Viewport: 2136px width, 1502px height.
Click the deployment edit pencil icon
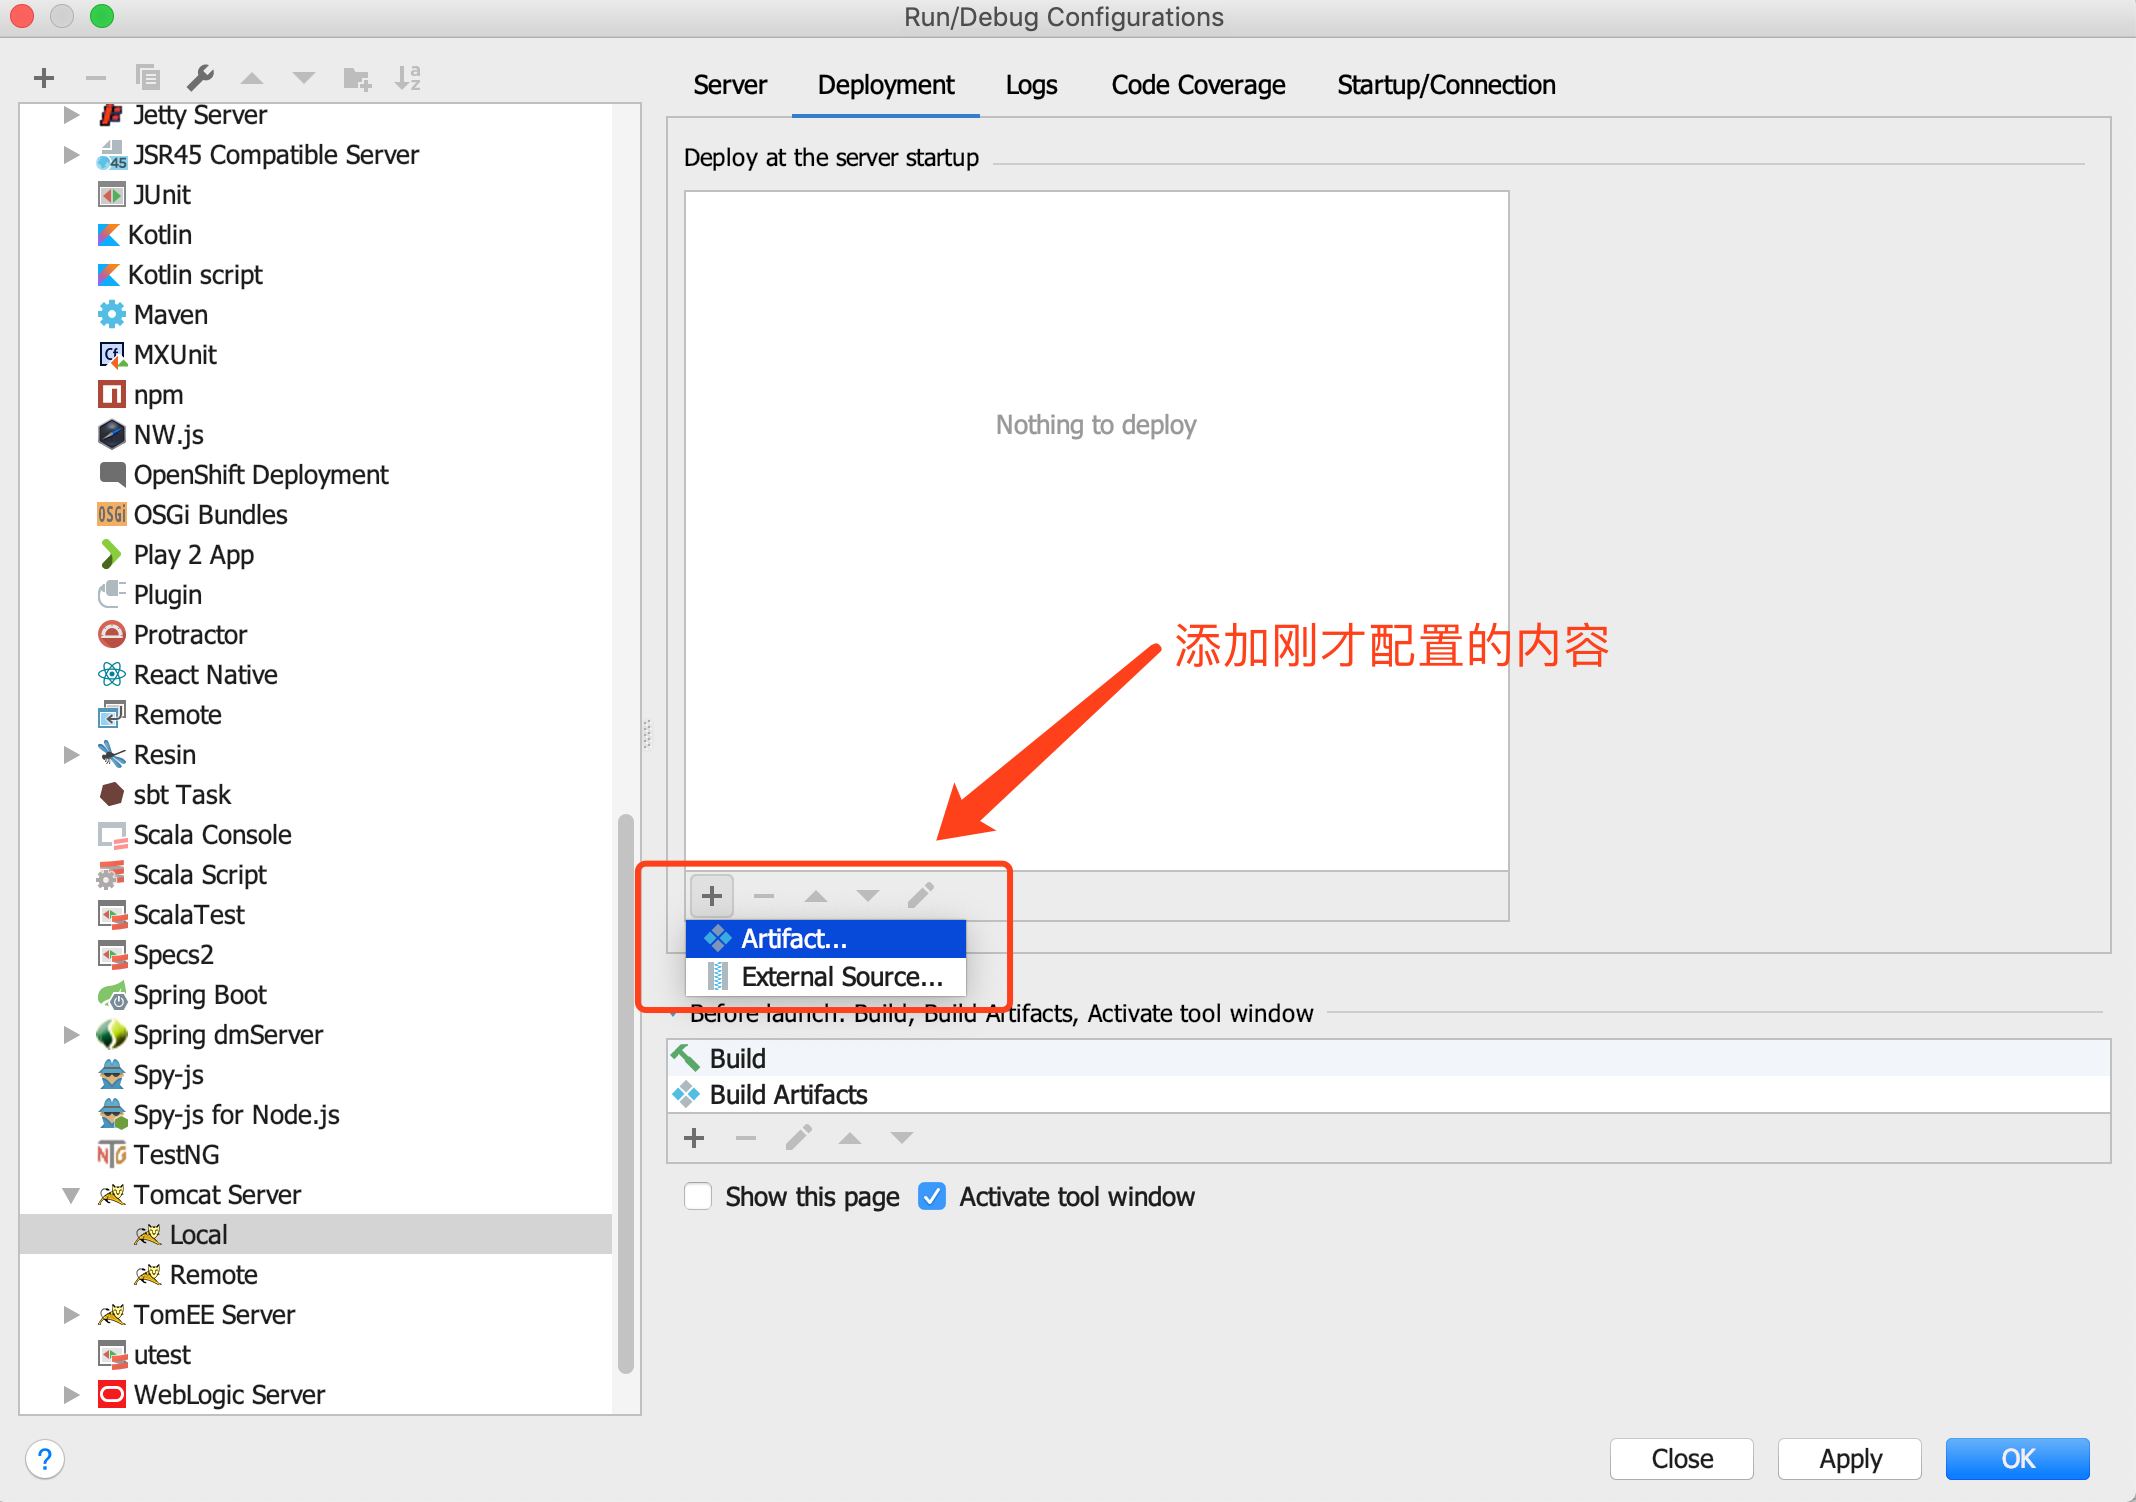pyautogui.click(x=920, y=896)
